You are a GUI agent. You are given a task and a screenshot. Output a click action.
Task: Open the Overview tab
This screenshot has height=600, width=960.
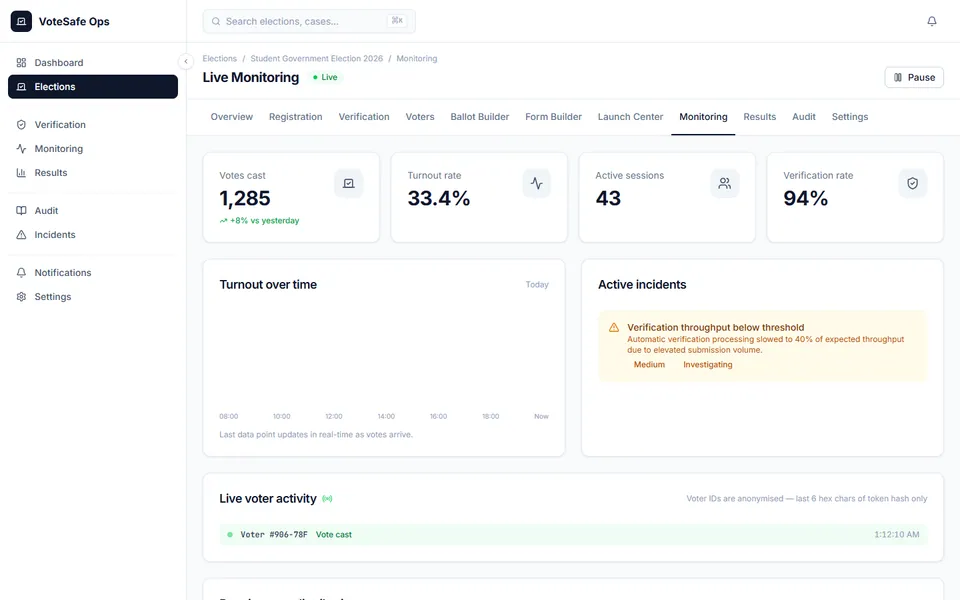tap(231, 117)
